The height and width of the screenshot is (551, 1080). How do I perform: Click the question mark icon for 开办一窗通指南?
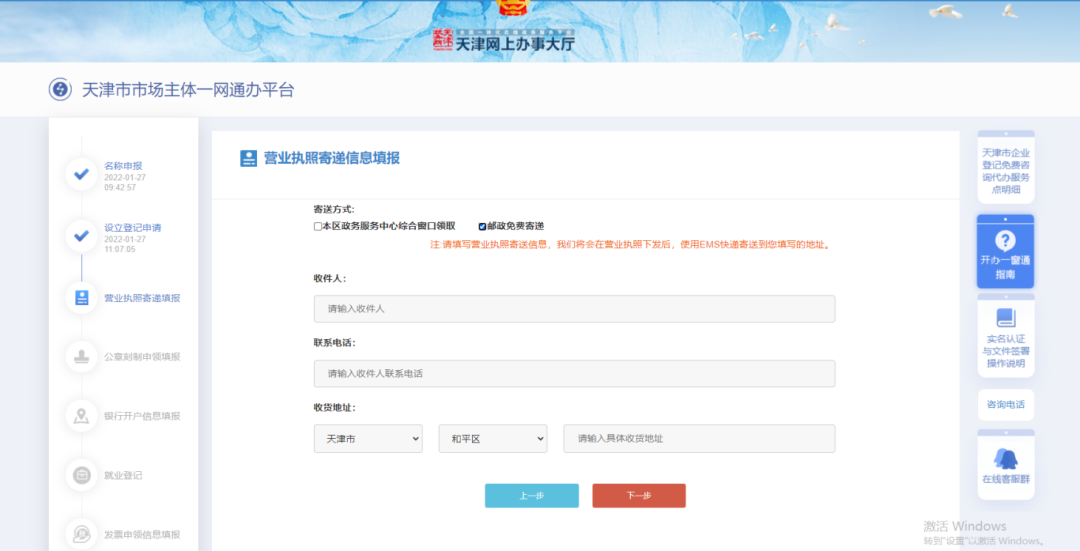pos(1005,240)
